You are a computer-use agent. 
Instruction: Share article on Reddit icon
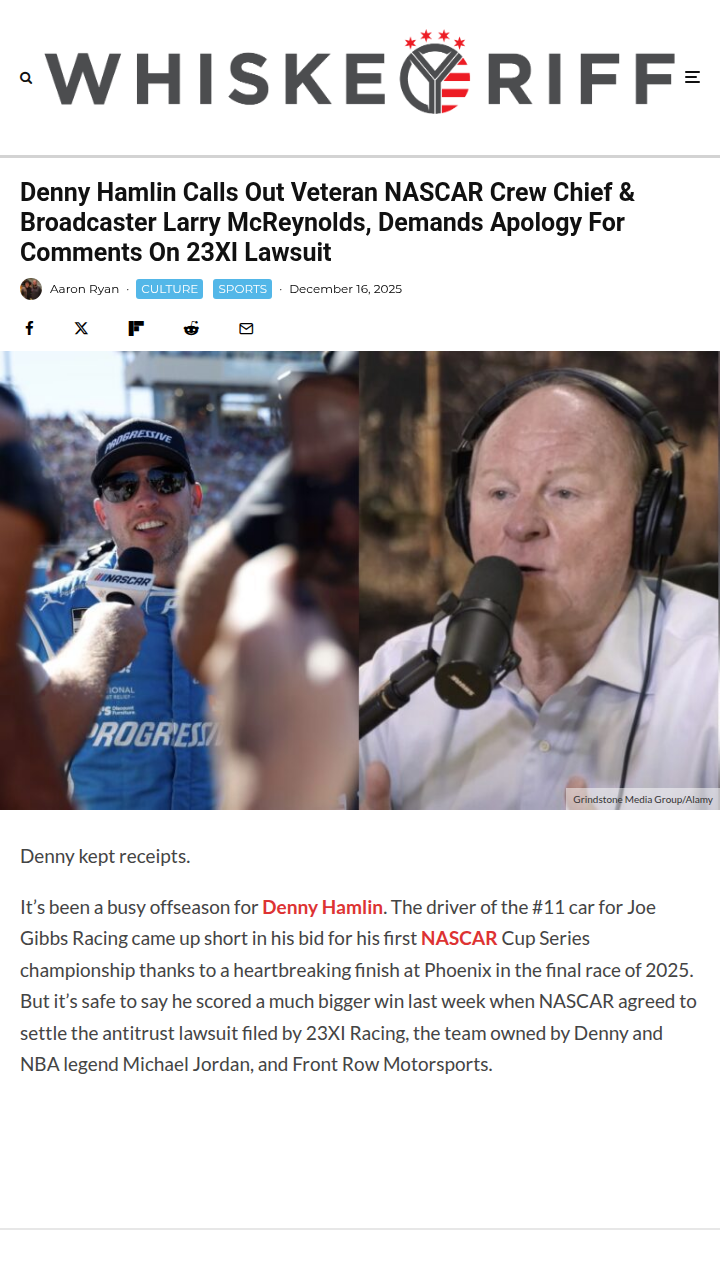(x=191, y=328)
